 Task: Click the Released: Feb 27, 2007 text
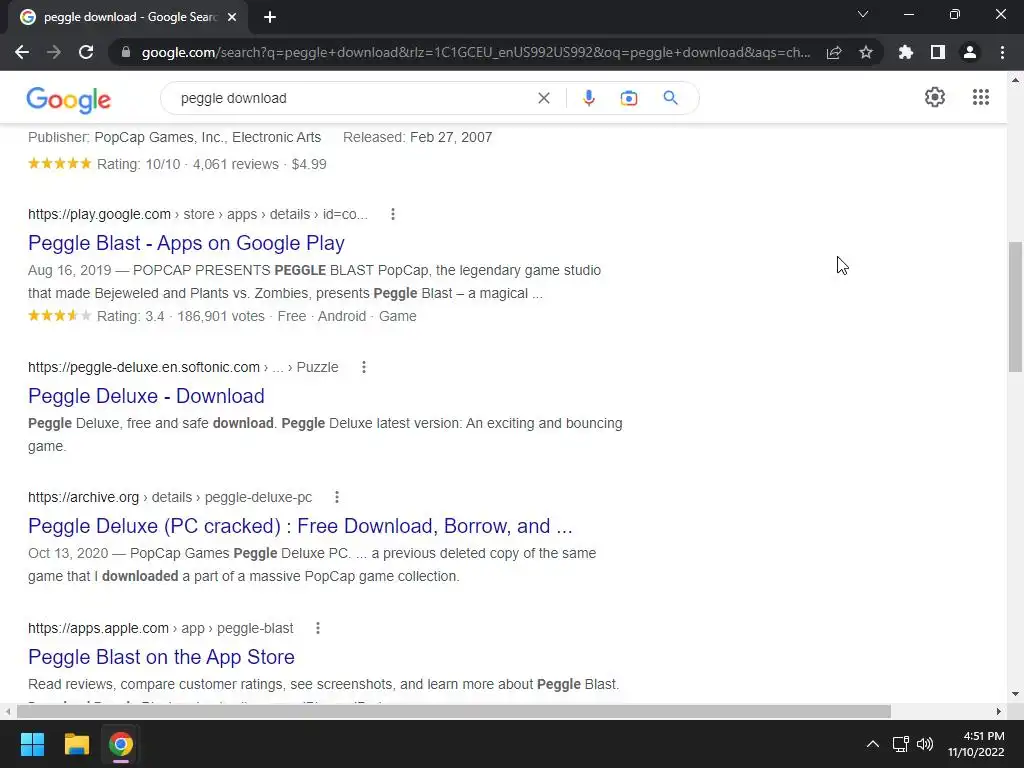click(417, 137)
